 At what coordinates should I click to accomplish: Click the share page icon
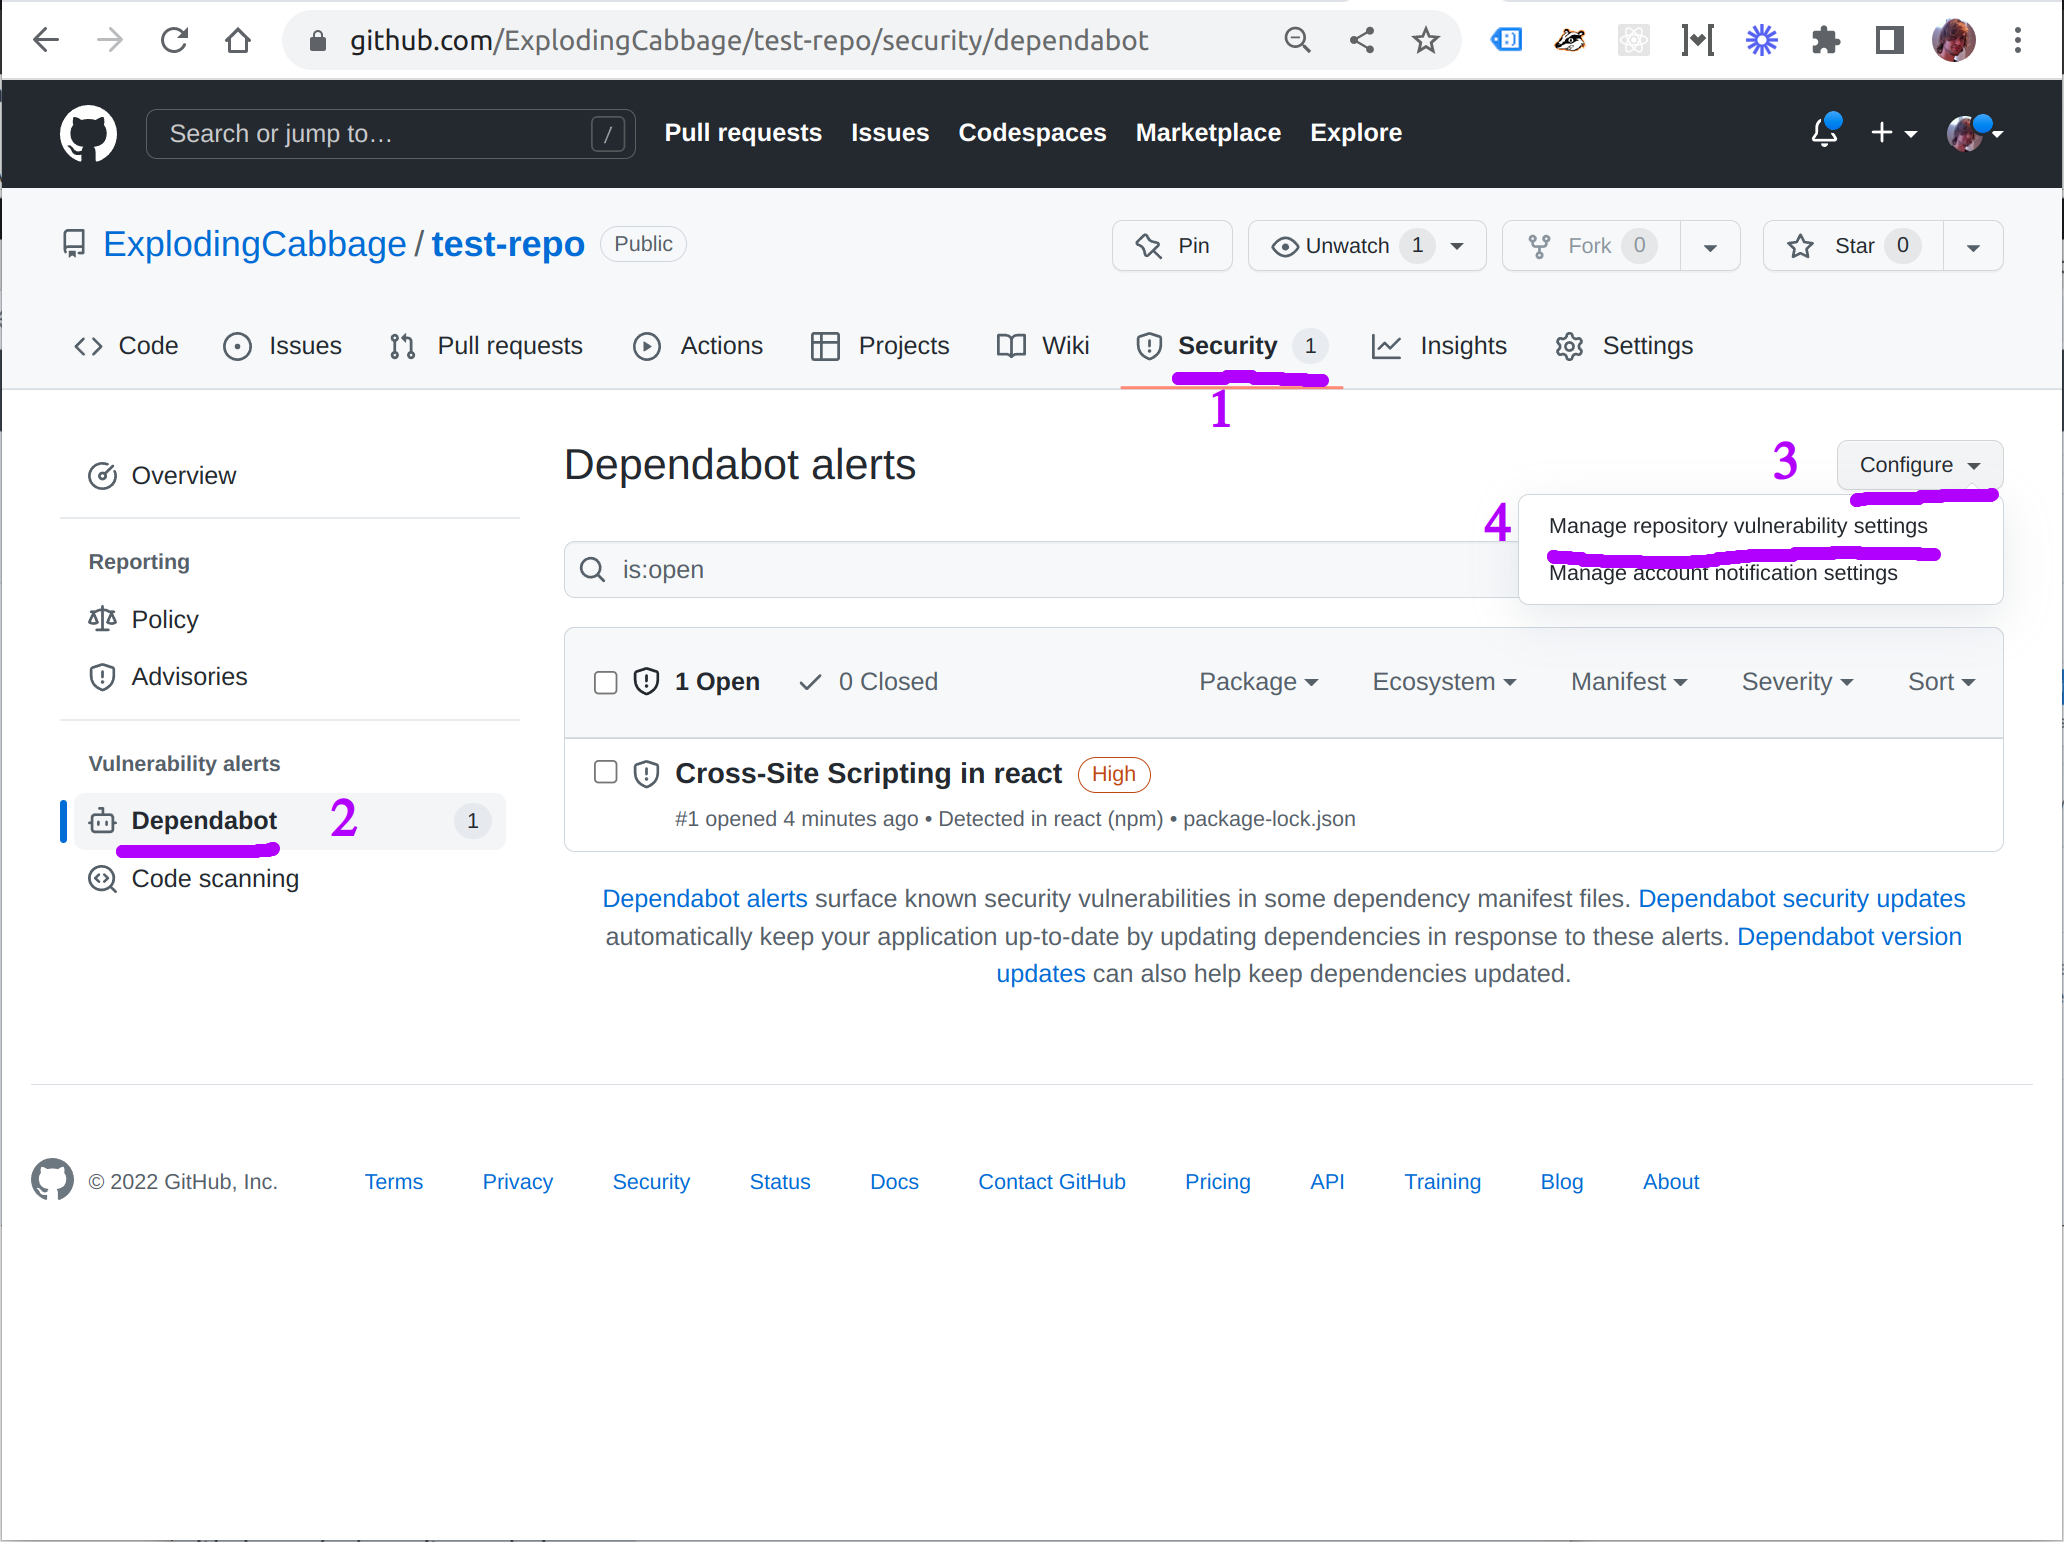pyautogui.click(x=1361, y=40)
